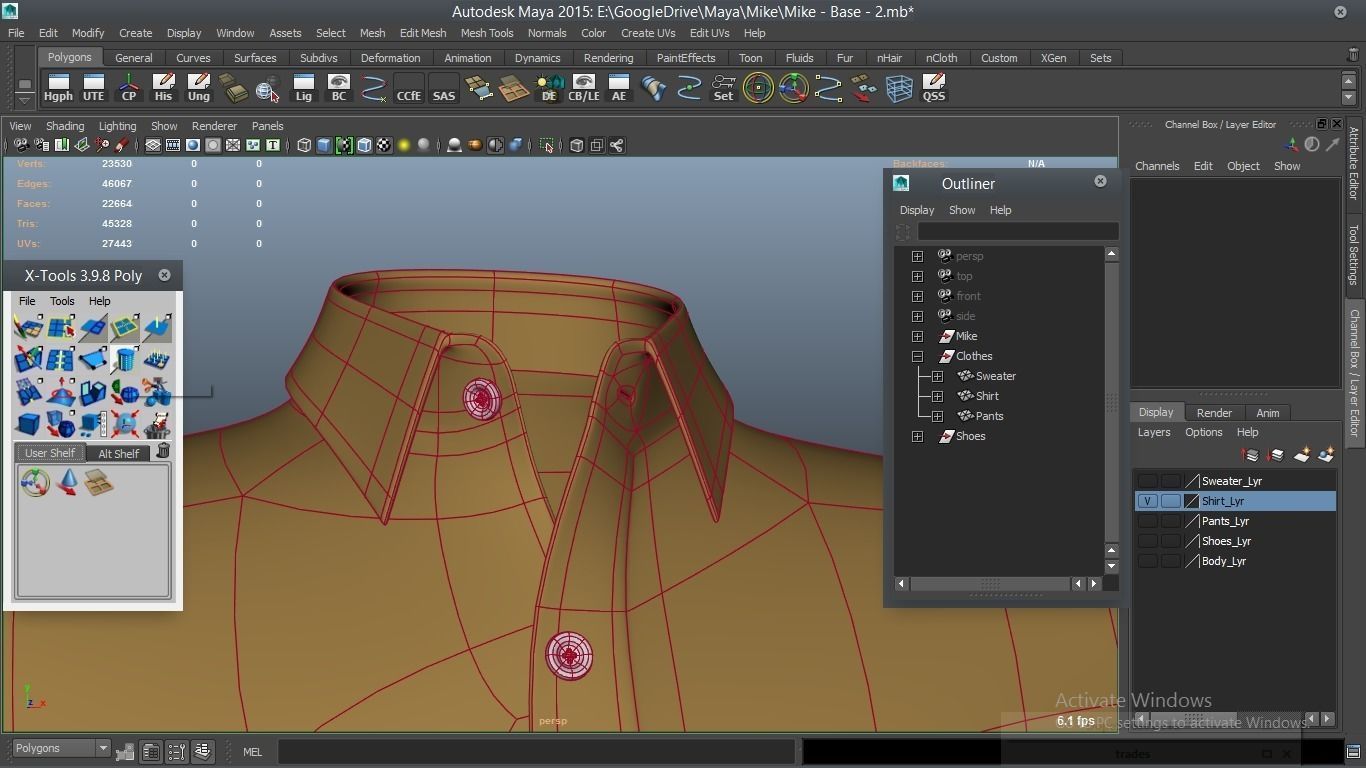The image size is (1366, 768).
Task: Click the Set key shelf icon
Action: (x=723, y=88)
